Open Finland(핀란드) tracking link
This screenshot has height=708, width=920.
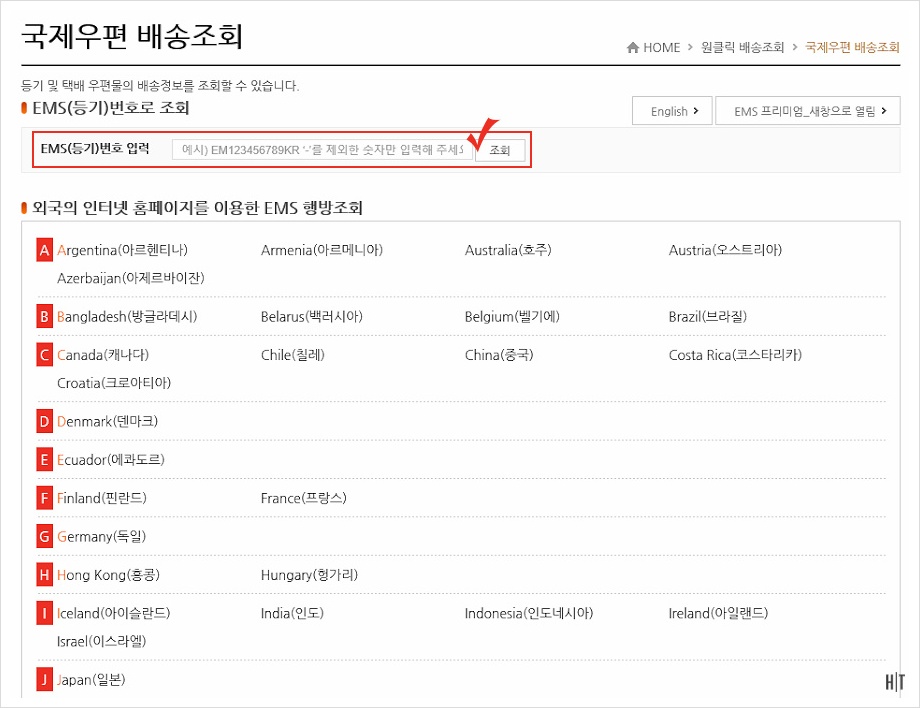pyautogui.click(x=102, y=498)
